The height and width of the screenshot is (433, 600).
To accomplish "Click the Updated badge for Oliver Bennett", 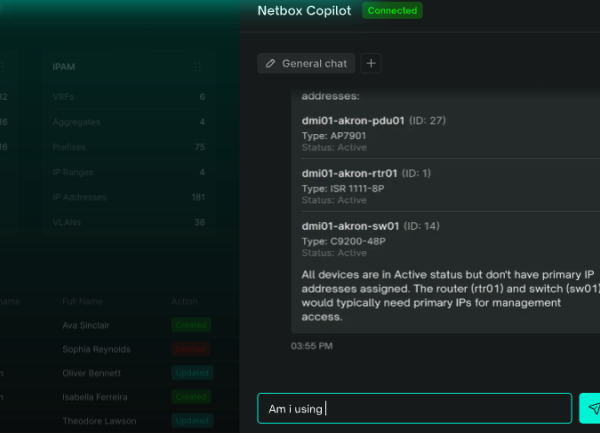I will (x=192, y=373).
